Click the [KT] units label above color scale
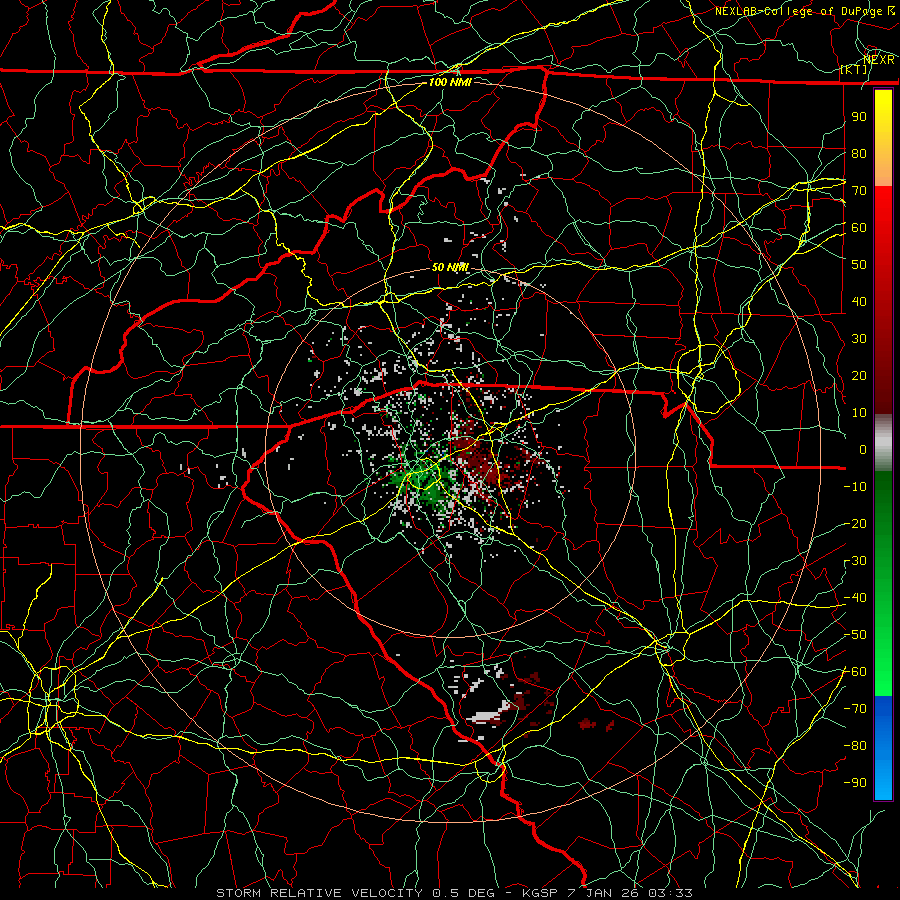Viewport: 900px width, 900px height. 854,69
